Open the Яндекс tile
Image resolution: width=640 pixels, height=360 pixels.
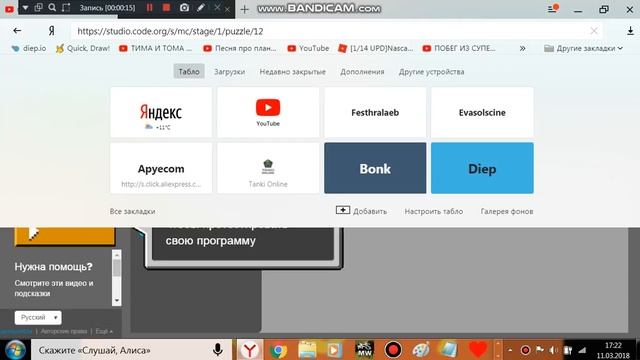(x=161, y=112)
